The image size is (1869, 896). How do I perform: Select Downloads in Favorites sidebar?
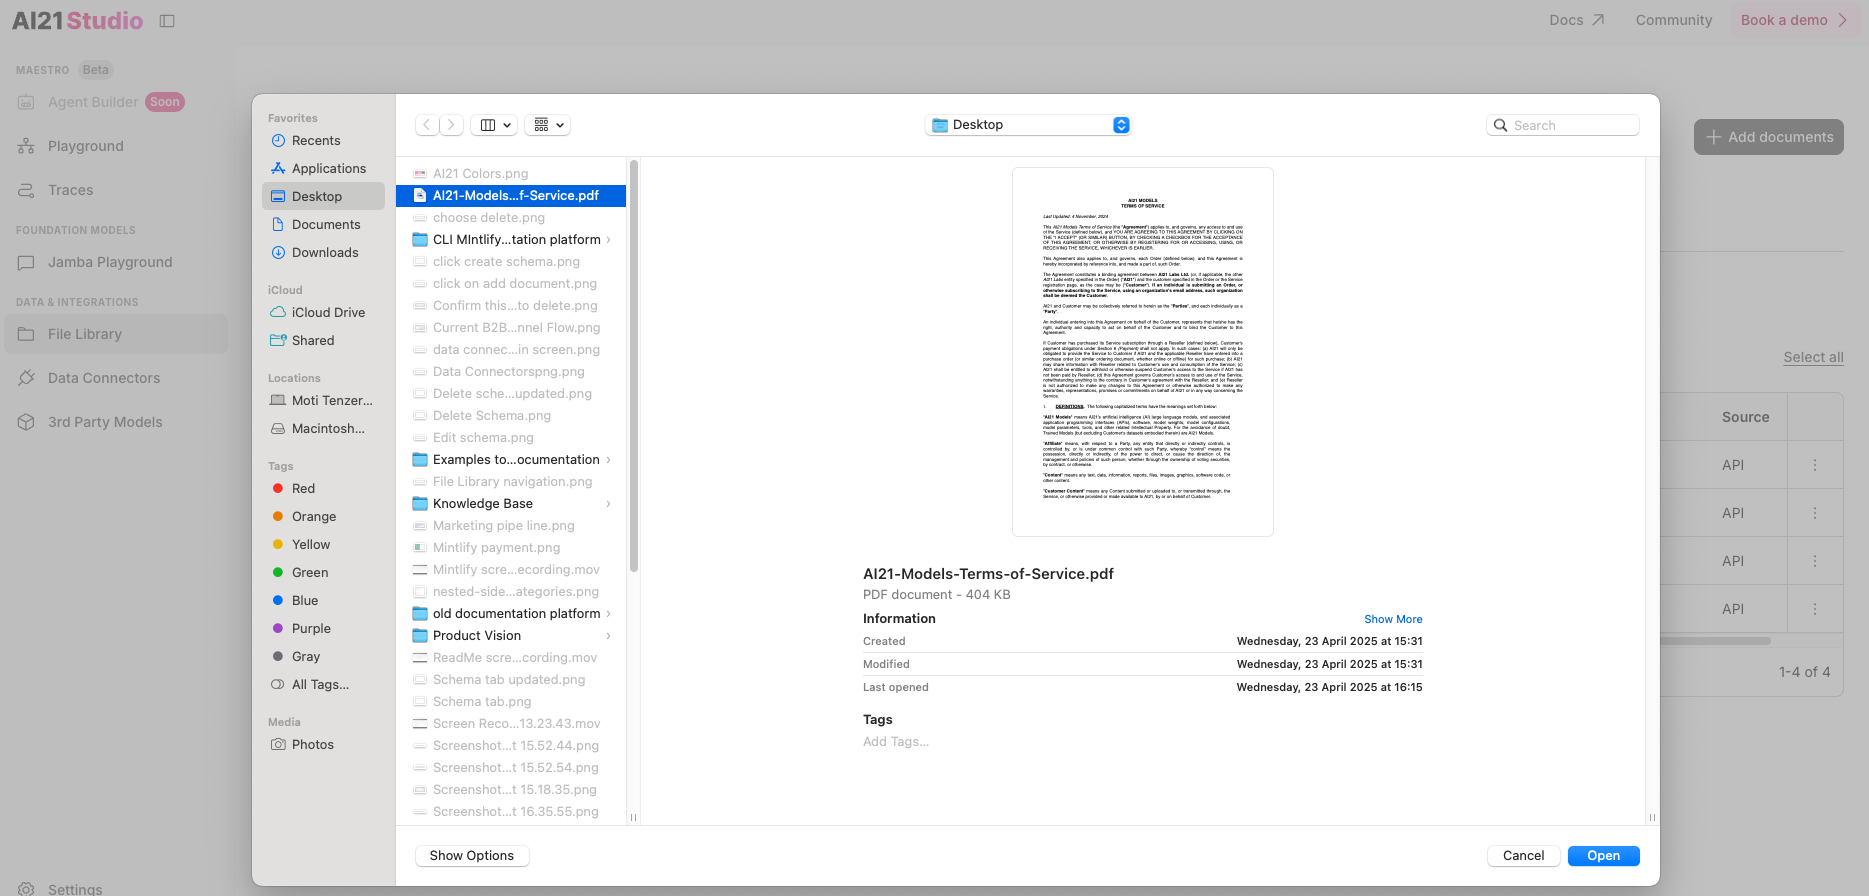(325, 253)
